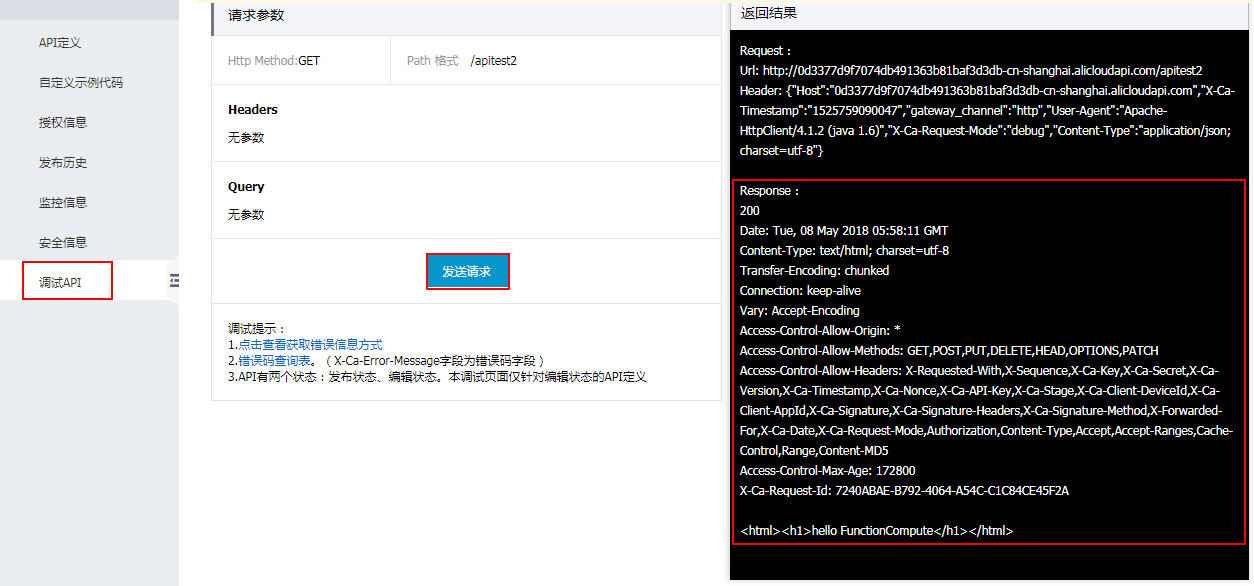1254x586 pixels.
Task: Open the API定义 sidebar item
Action: (x=59, y=43)
